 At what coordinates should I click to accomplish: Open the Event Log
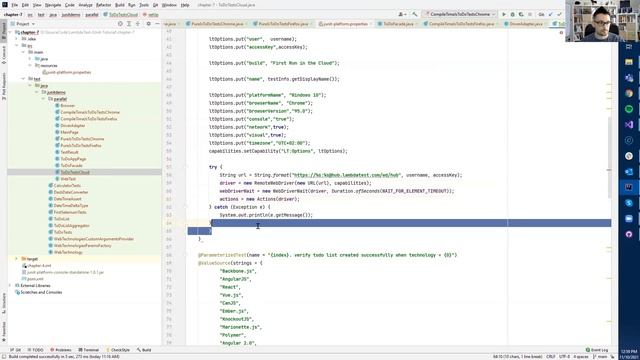[597, 350]
